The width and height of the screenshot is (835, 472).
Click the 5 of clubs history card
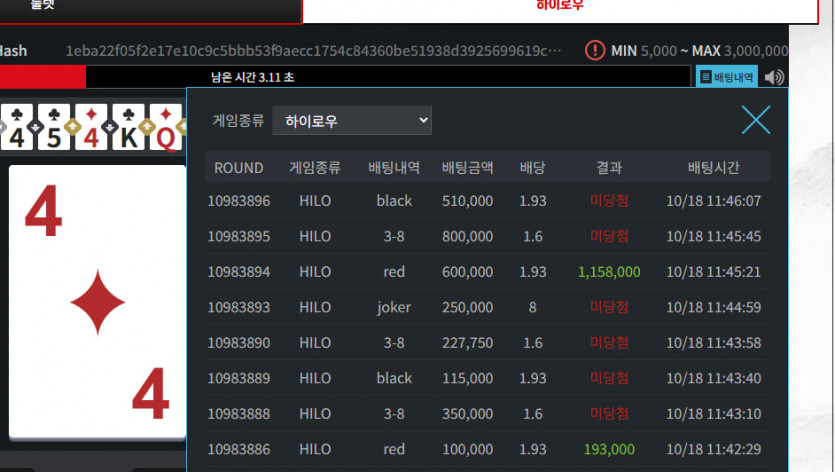[x=54, y=127]
